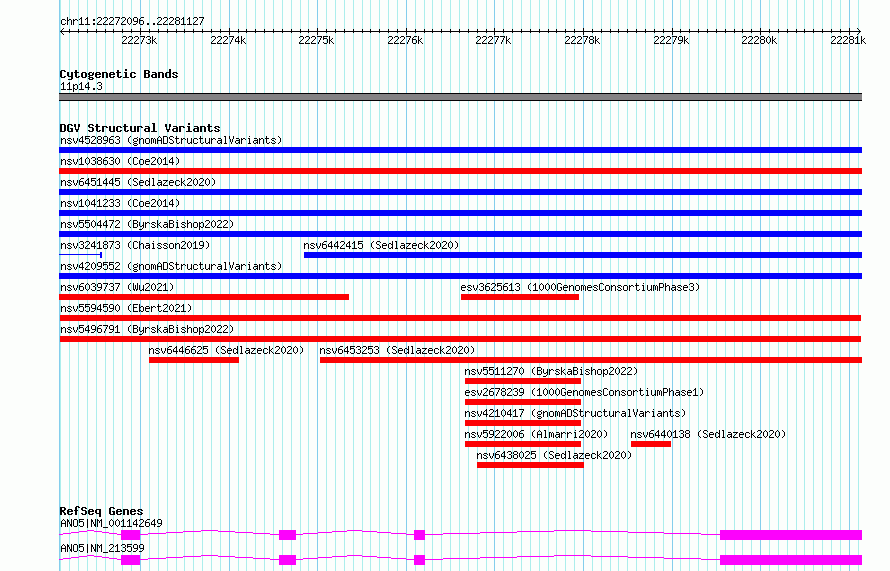Open nsv5594590 (Ebert2021) variant
The image size is (890, 571).
point(126,308)
